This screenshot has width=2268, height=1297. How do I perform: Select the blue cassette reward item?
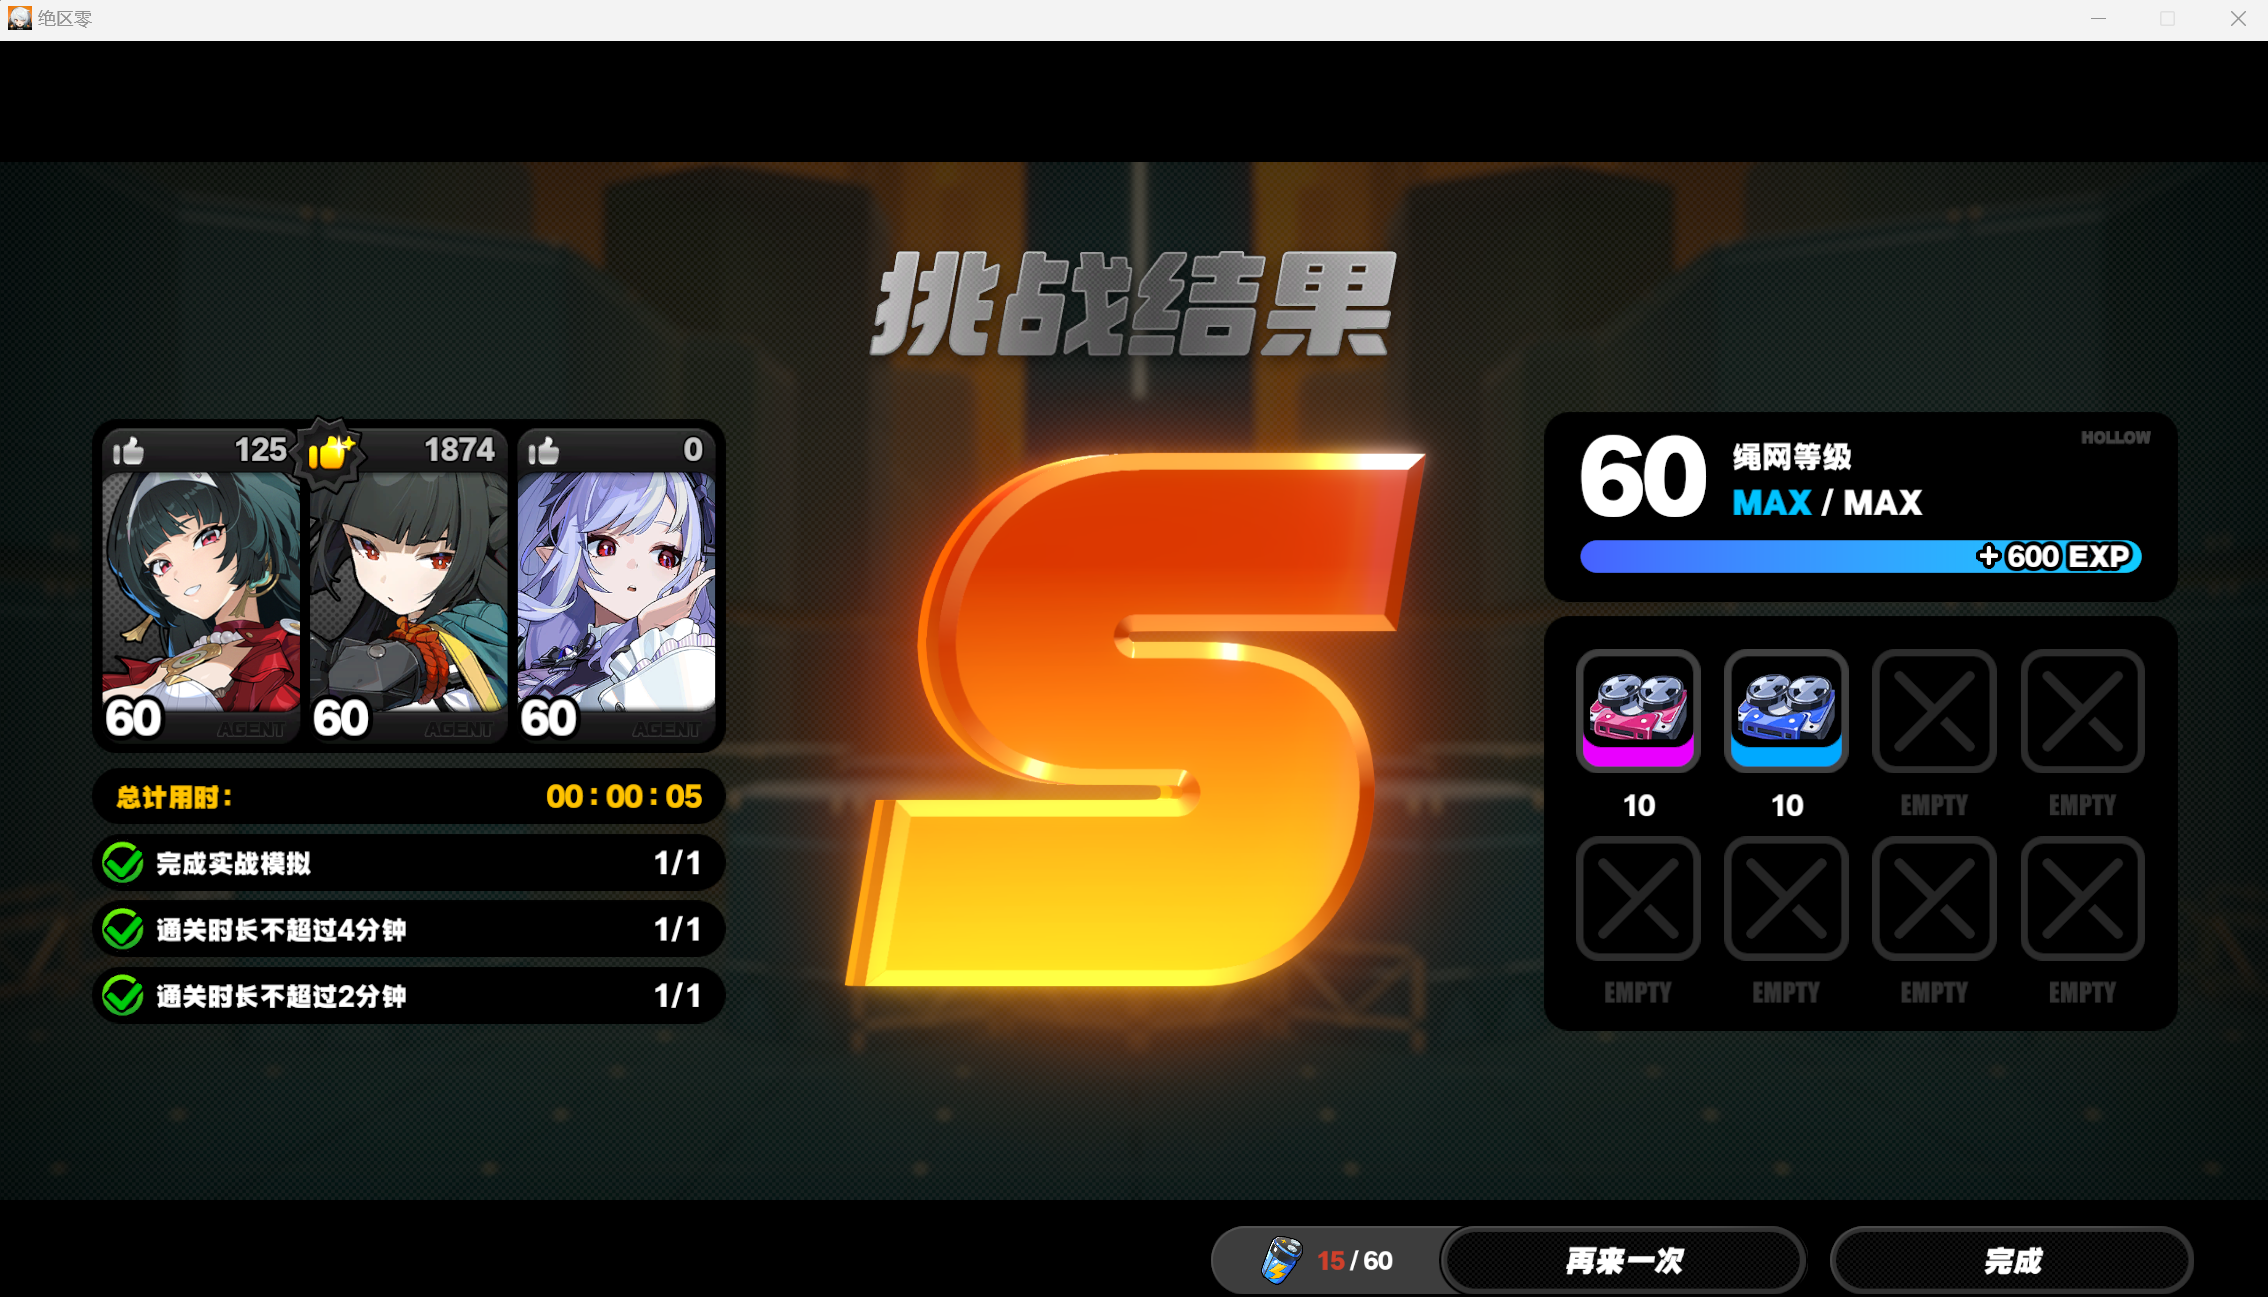click(x=1786, y=710)
